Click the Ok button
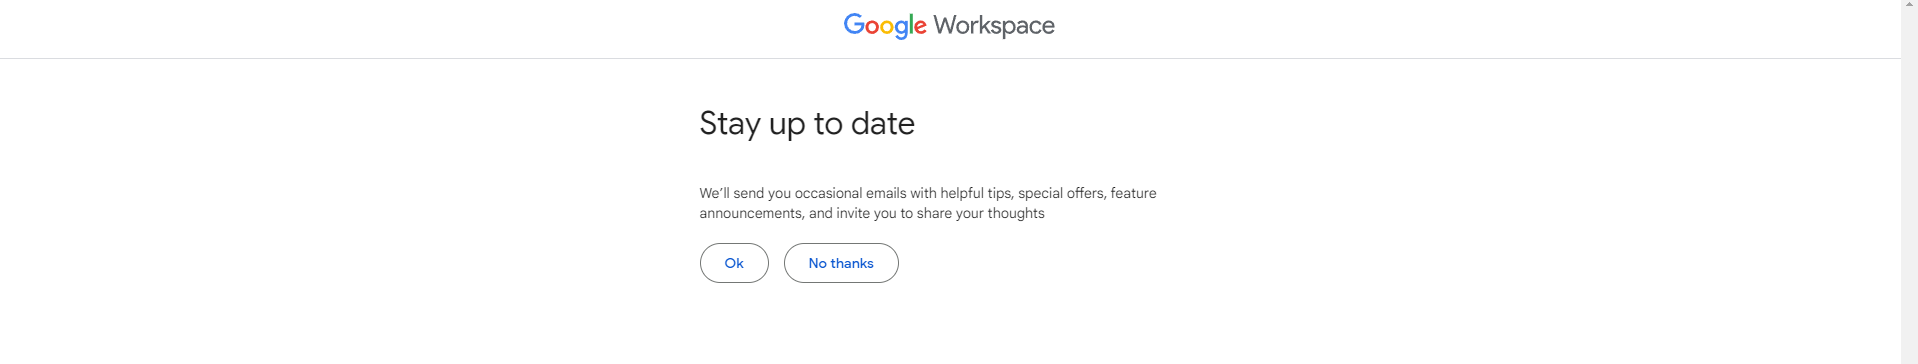This screenshot has height=364, width=1918. (734, 263)
